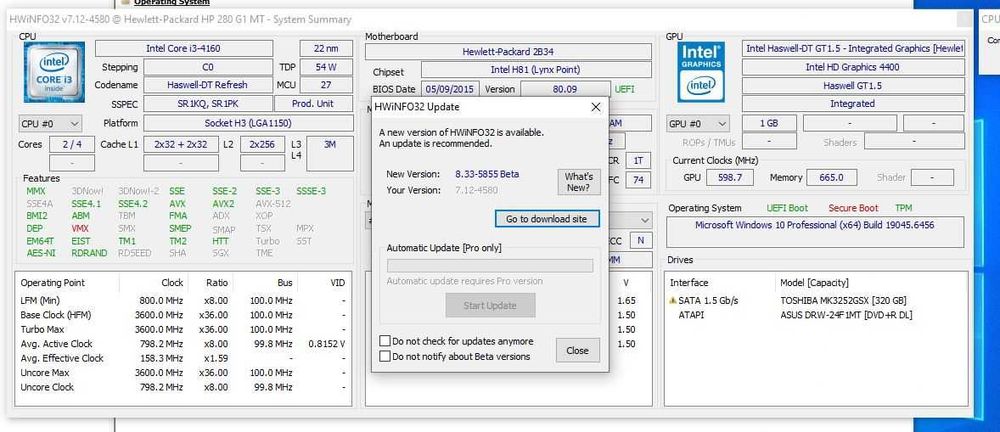This screenshot has width=1000, height=432.
Task: Select the Hewlett-Packard 2B34 motherboard field
Action: click(x=508, y=52)
